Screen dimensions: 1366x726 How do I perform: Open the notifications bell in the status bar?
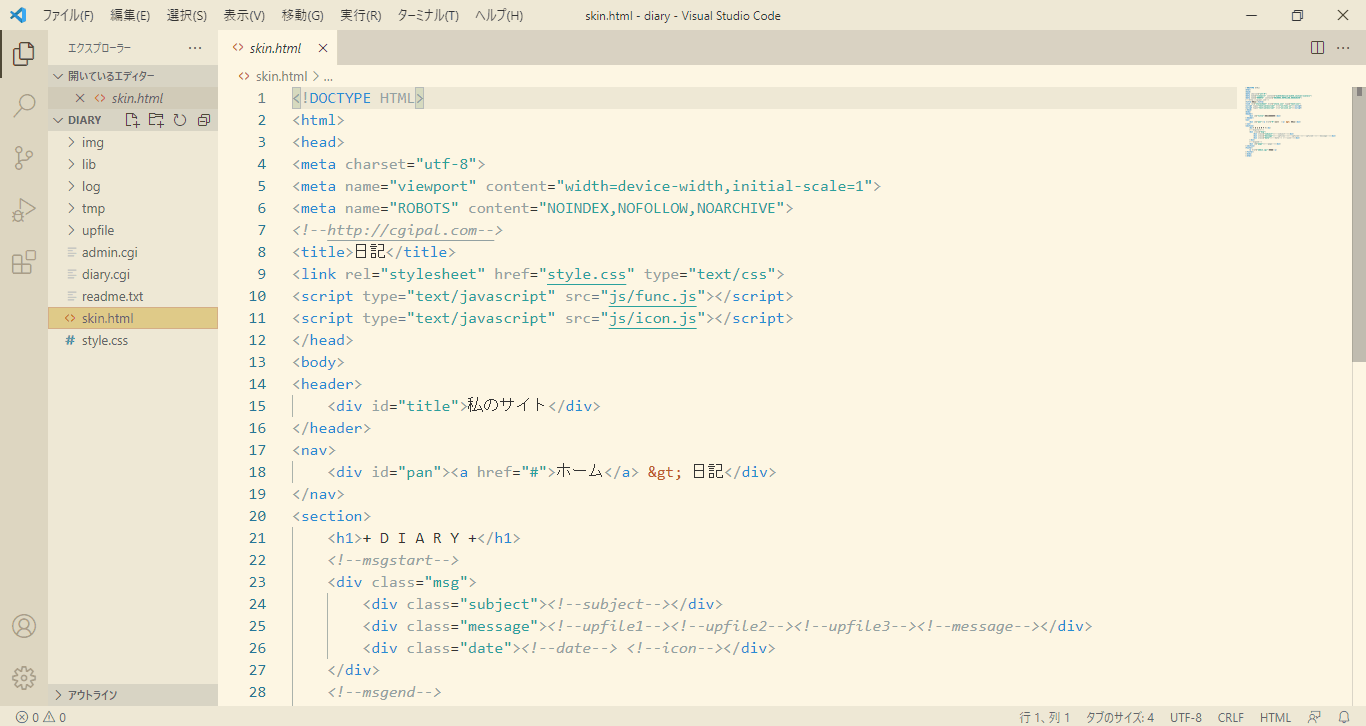(x=1344, y=717)
